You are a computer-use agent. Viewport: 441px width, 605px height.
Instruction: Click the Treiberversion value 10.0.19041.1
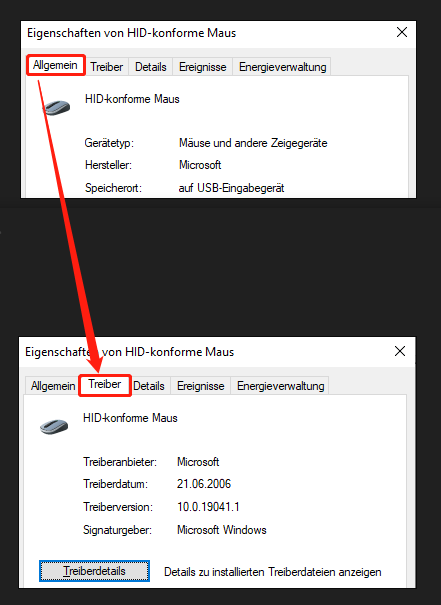pos(208,507)
